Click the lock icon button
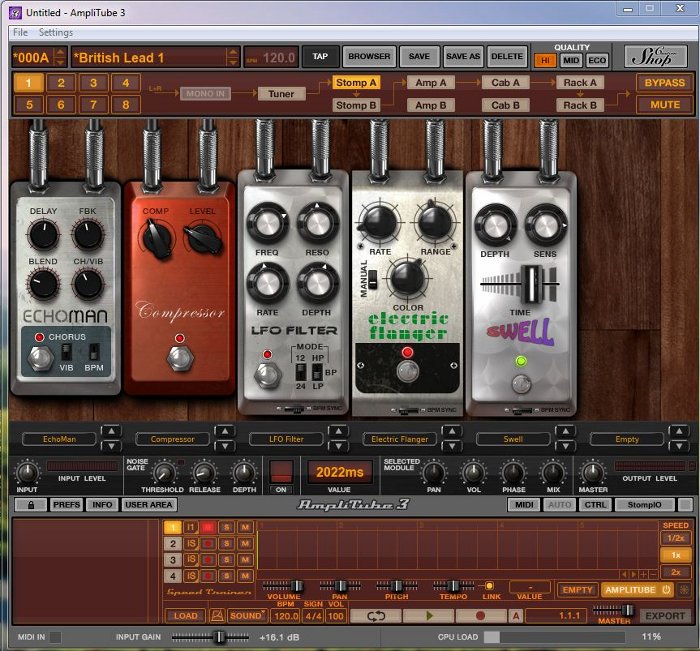 coord(31,505)
